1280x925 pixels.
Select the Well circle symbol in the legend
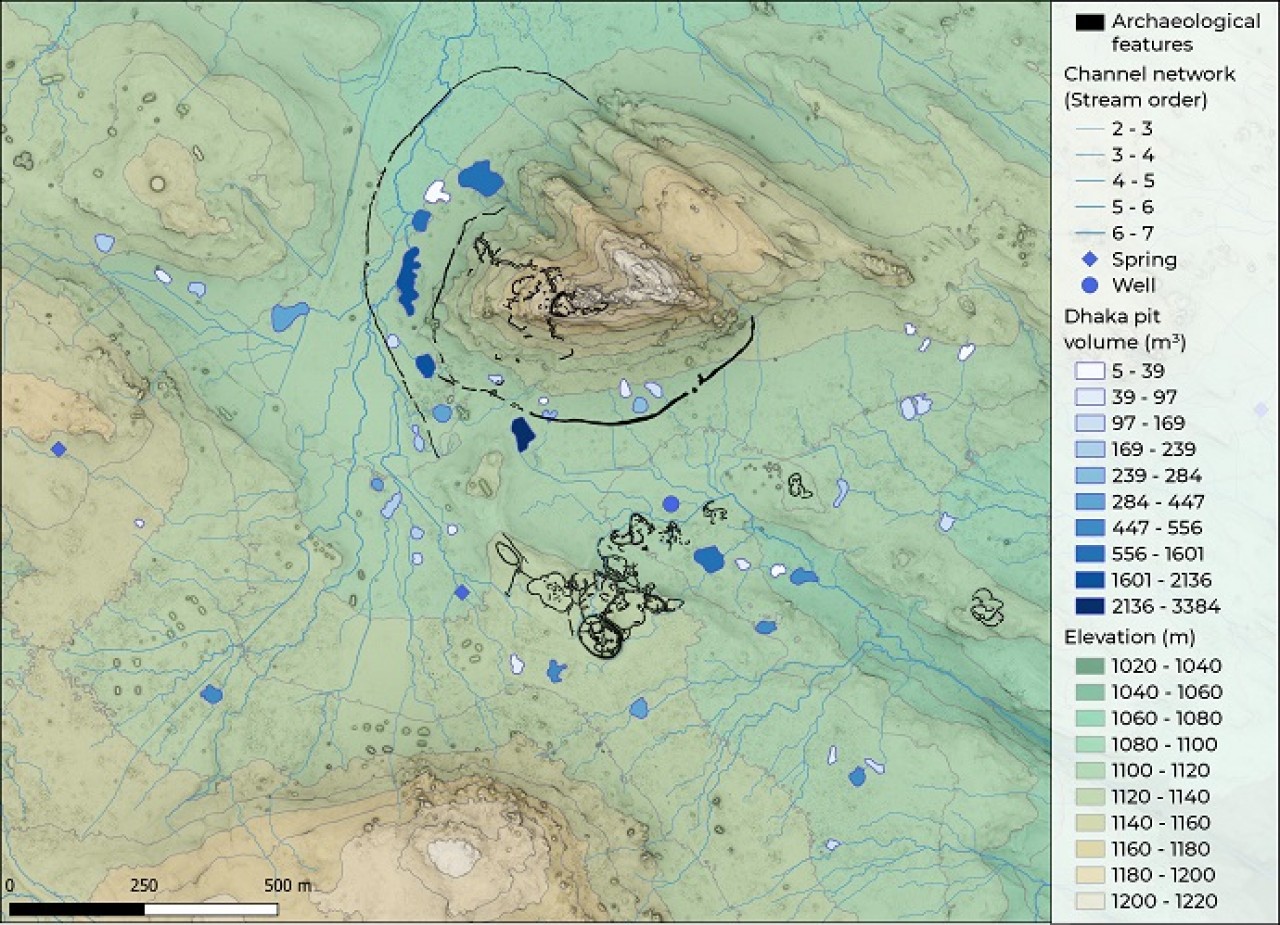click(1088, 286)
